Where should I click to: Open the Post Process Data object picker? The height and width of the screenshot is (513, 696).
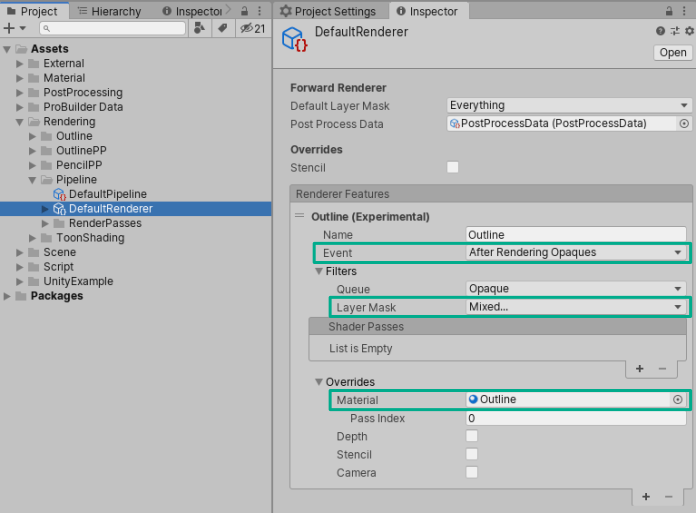(684, 124)
